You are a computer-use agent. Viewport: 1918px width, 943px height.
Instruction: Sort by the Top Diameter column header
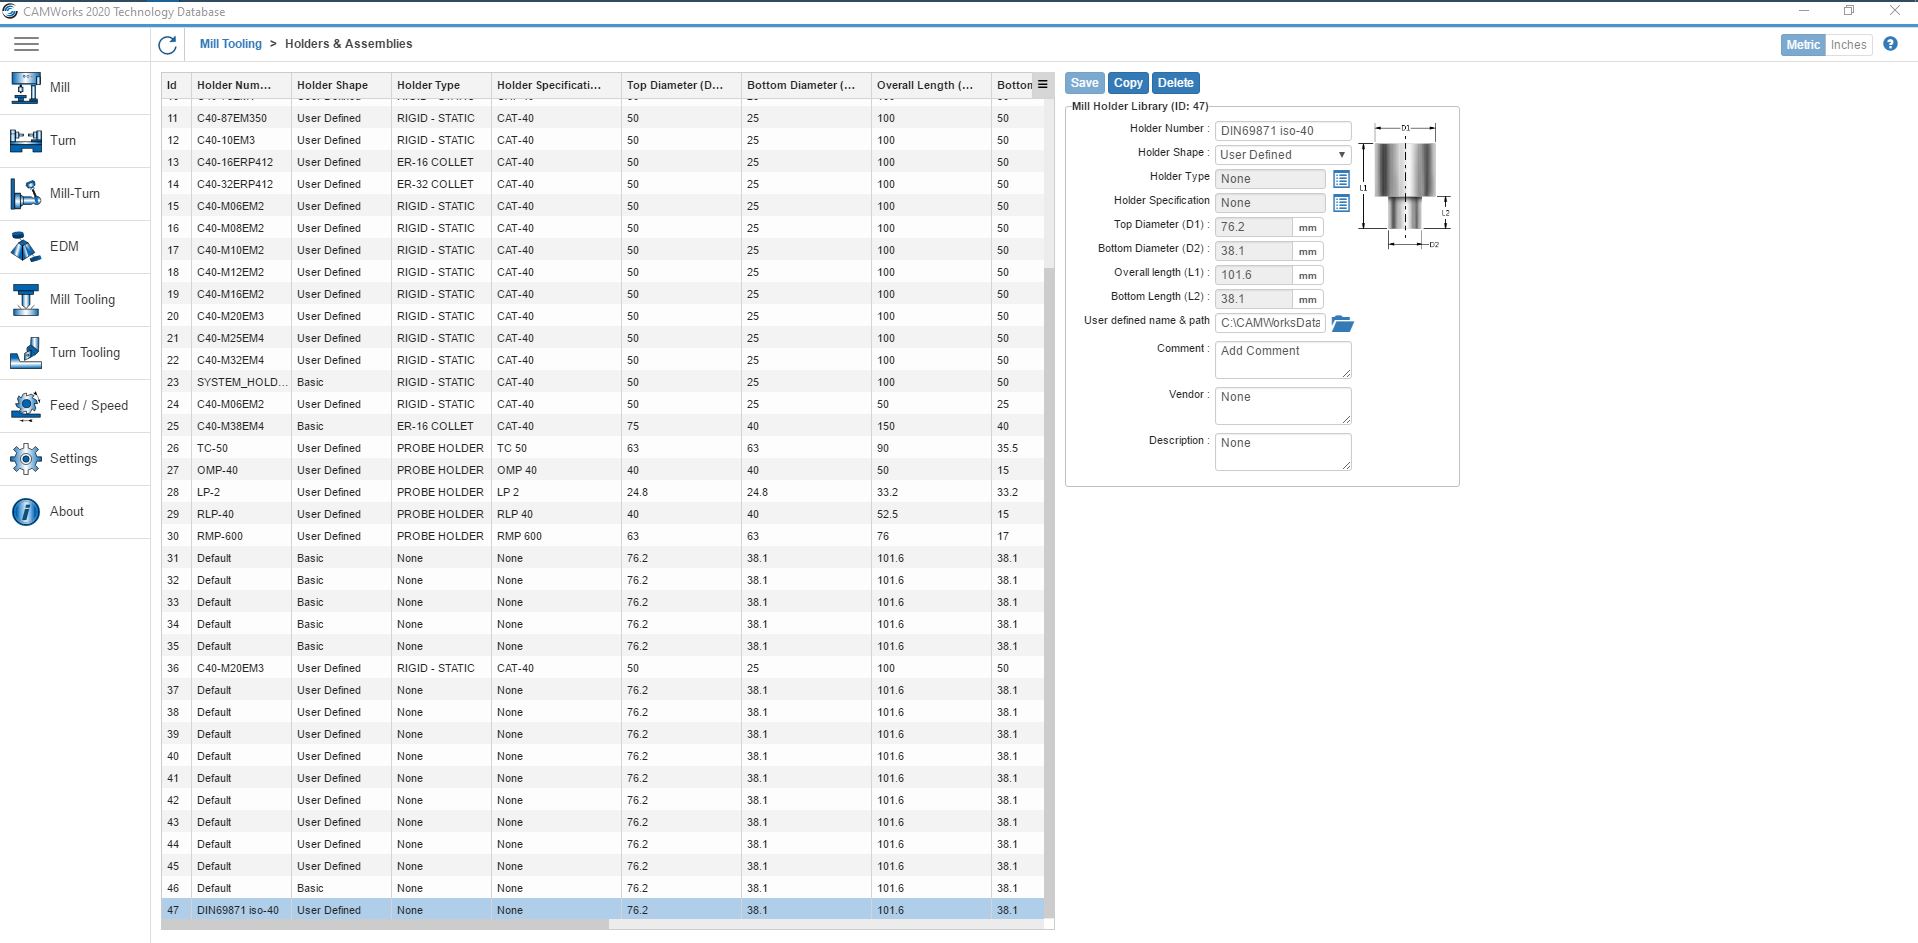(681, 85)
